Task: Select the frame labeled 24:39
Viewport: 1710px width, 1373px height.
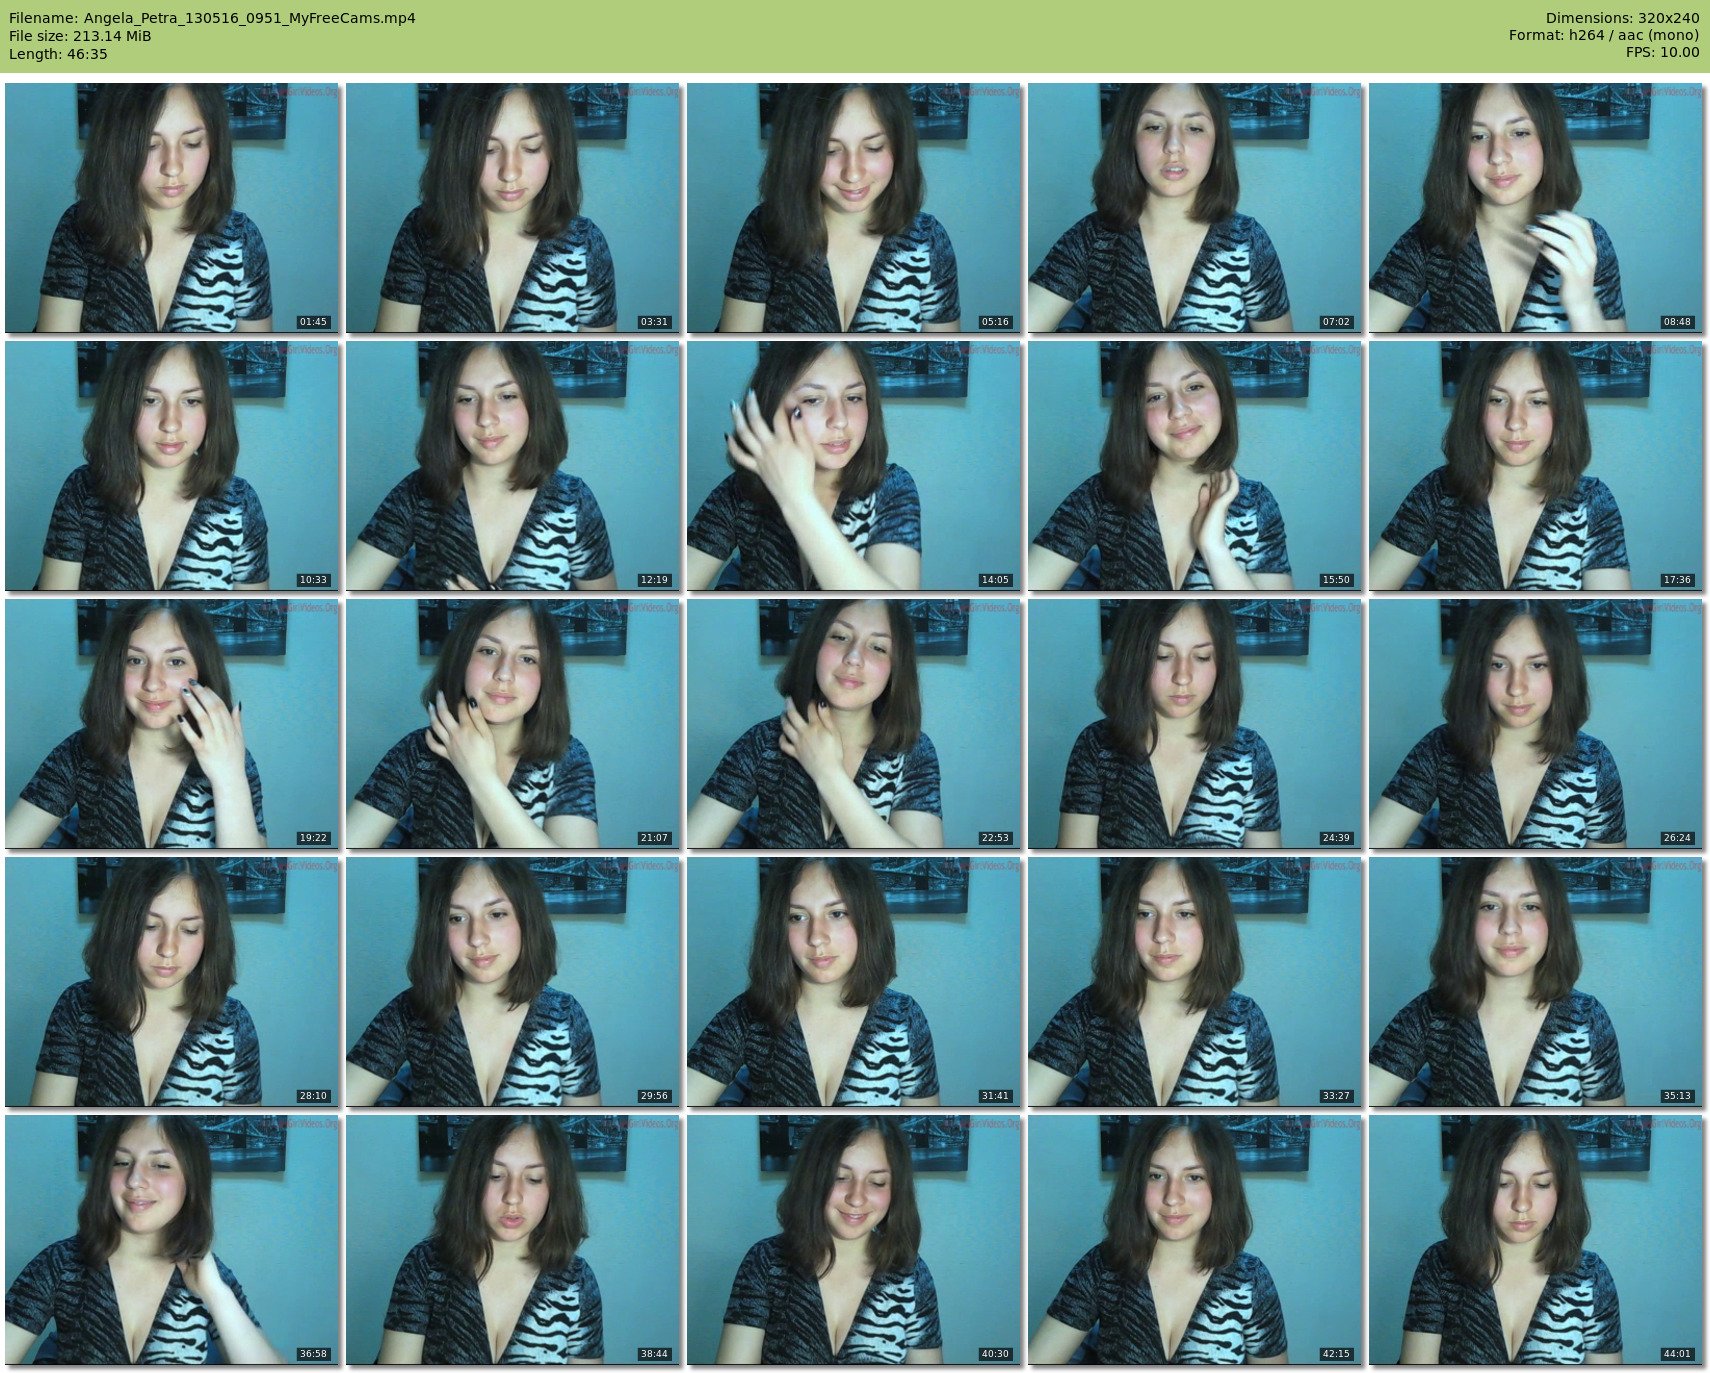Action: tap(1195, 724)
